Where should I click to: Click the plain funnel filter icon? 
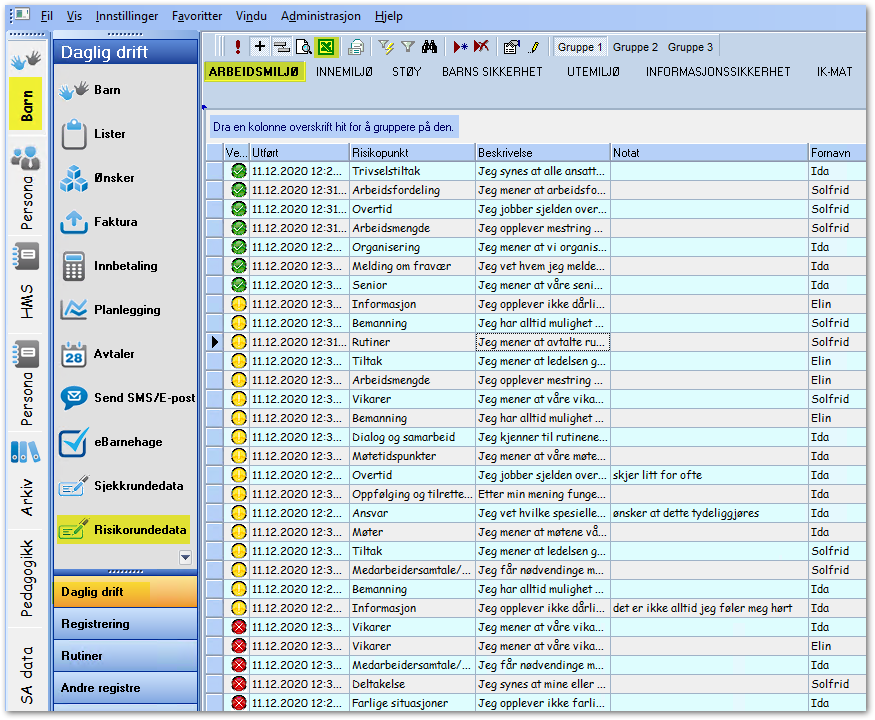(x=408, y=47)
